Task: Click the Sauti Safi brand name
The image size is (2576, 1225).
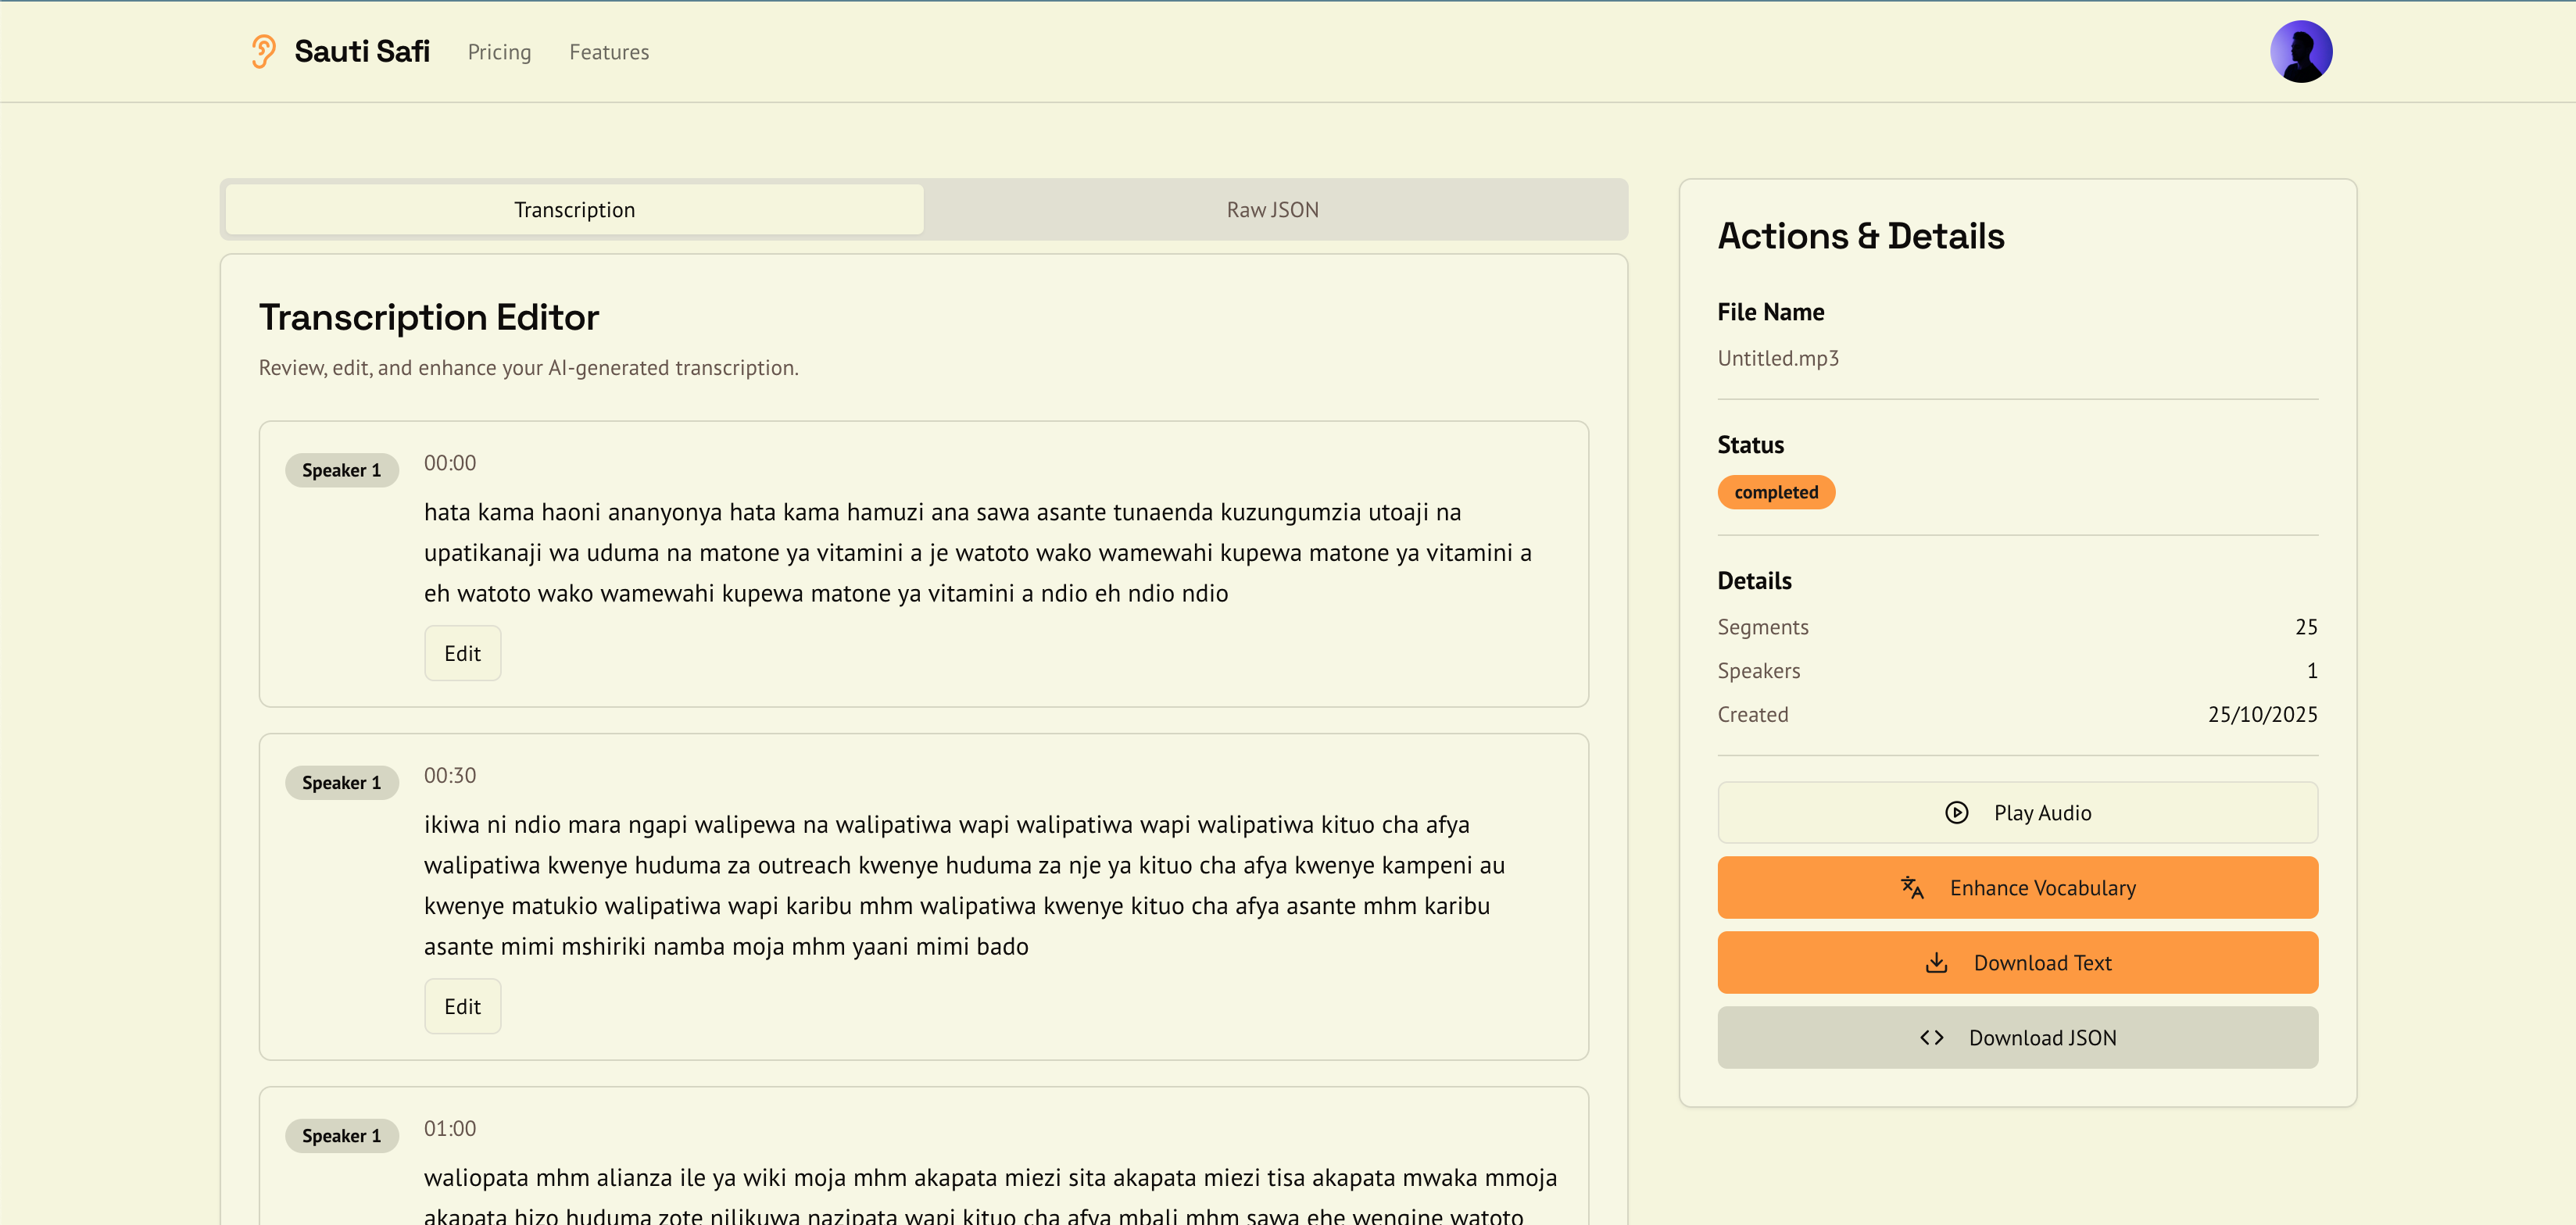Action: coord(362,51)
